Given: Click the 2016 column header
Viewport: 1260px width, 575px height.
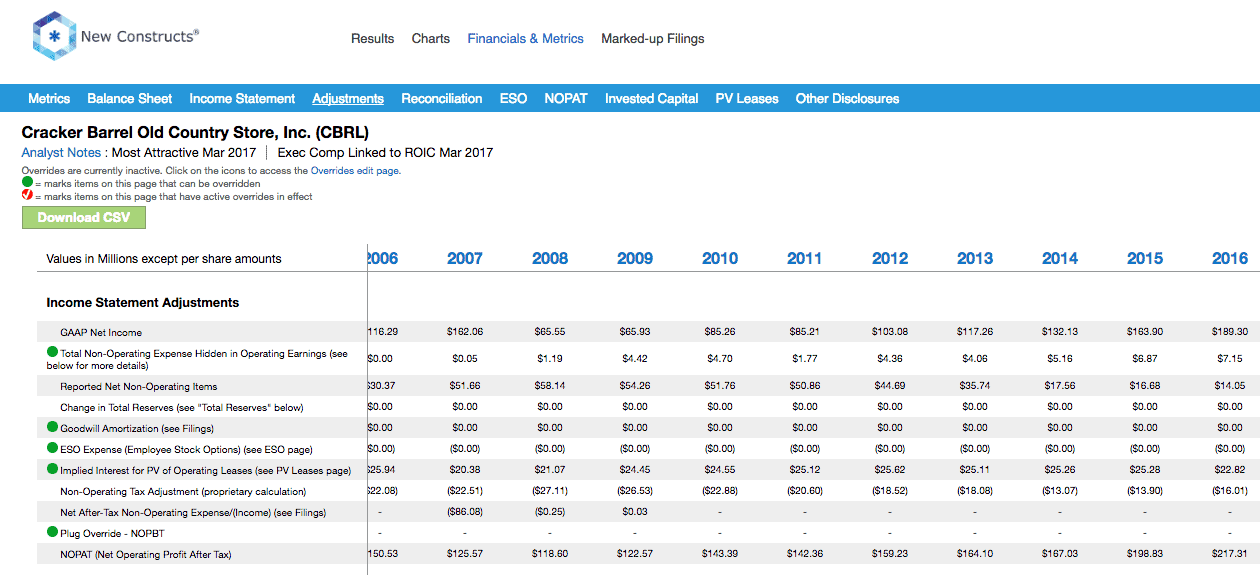Looking at the screenshot, I should [1230, 258].
